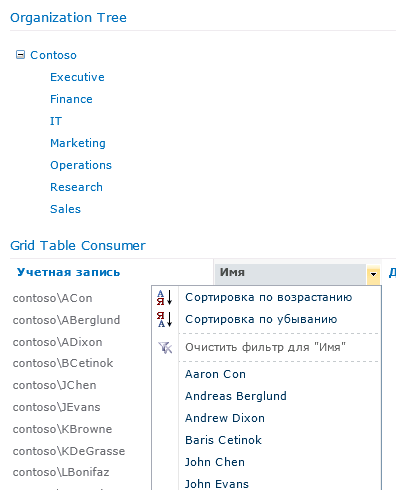The height and width of the screenshot is (490, 396).
Task: Filter by Aaron Con in dropdown
Action: click(x=215, y=374)
